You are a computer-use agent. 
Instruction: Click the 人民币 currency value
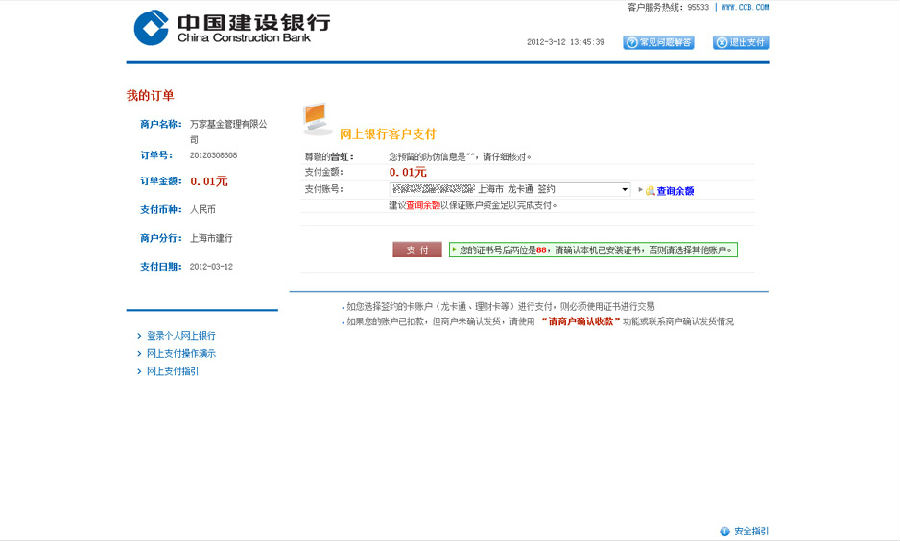point(203,209)
